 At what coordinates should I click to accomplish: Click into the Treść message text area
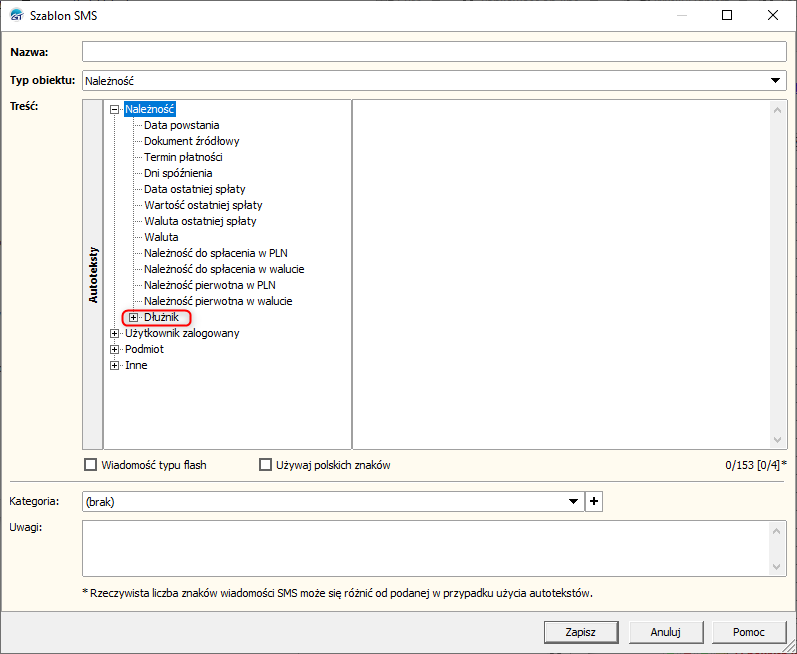click(561, 274)
